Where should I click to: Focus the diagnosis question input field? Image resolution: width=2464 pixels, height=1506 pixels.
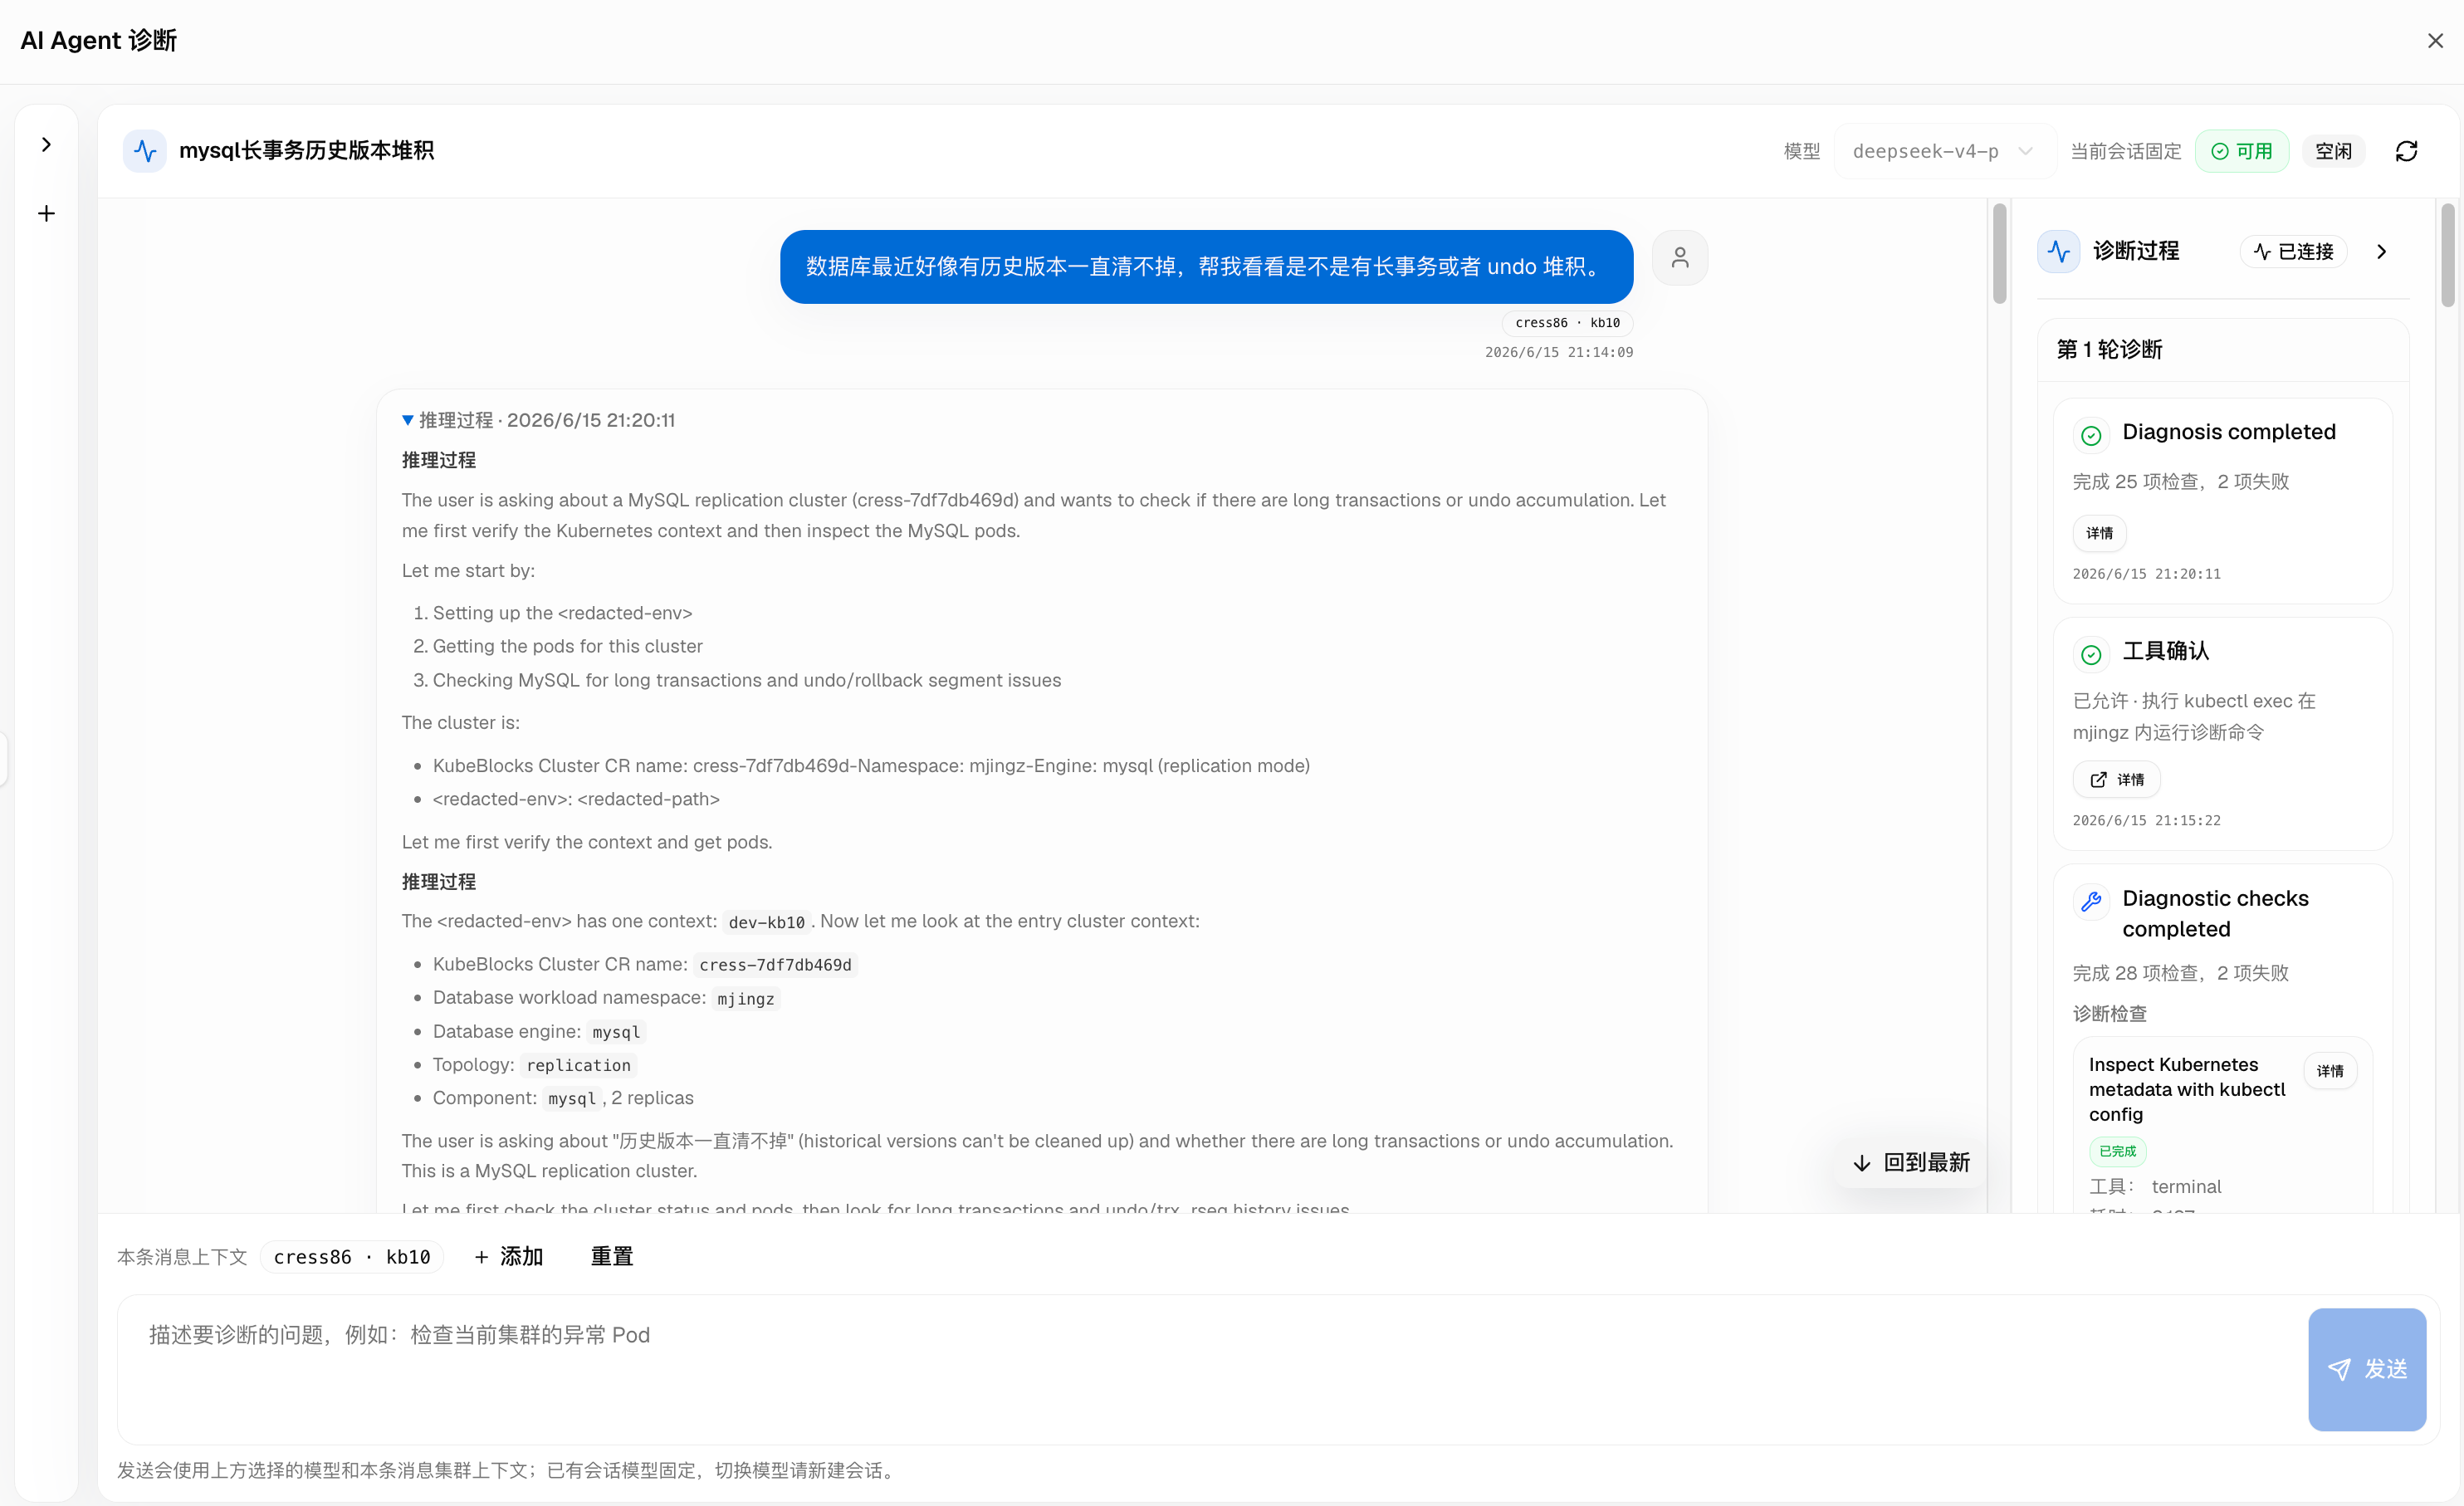[x=1210, y=1369]
